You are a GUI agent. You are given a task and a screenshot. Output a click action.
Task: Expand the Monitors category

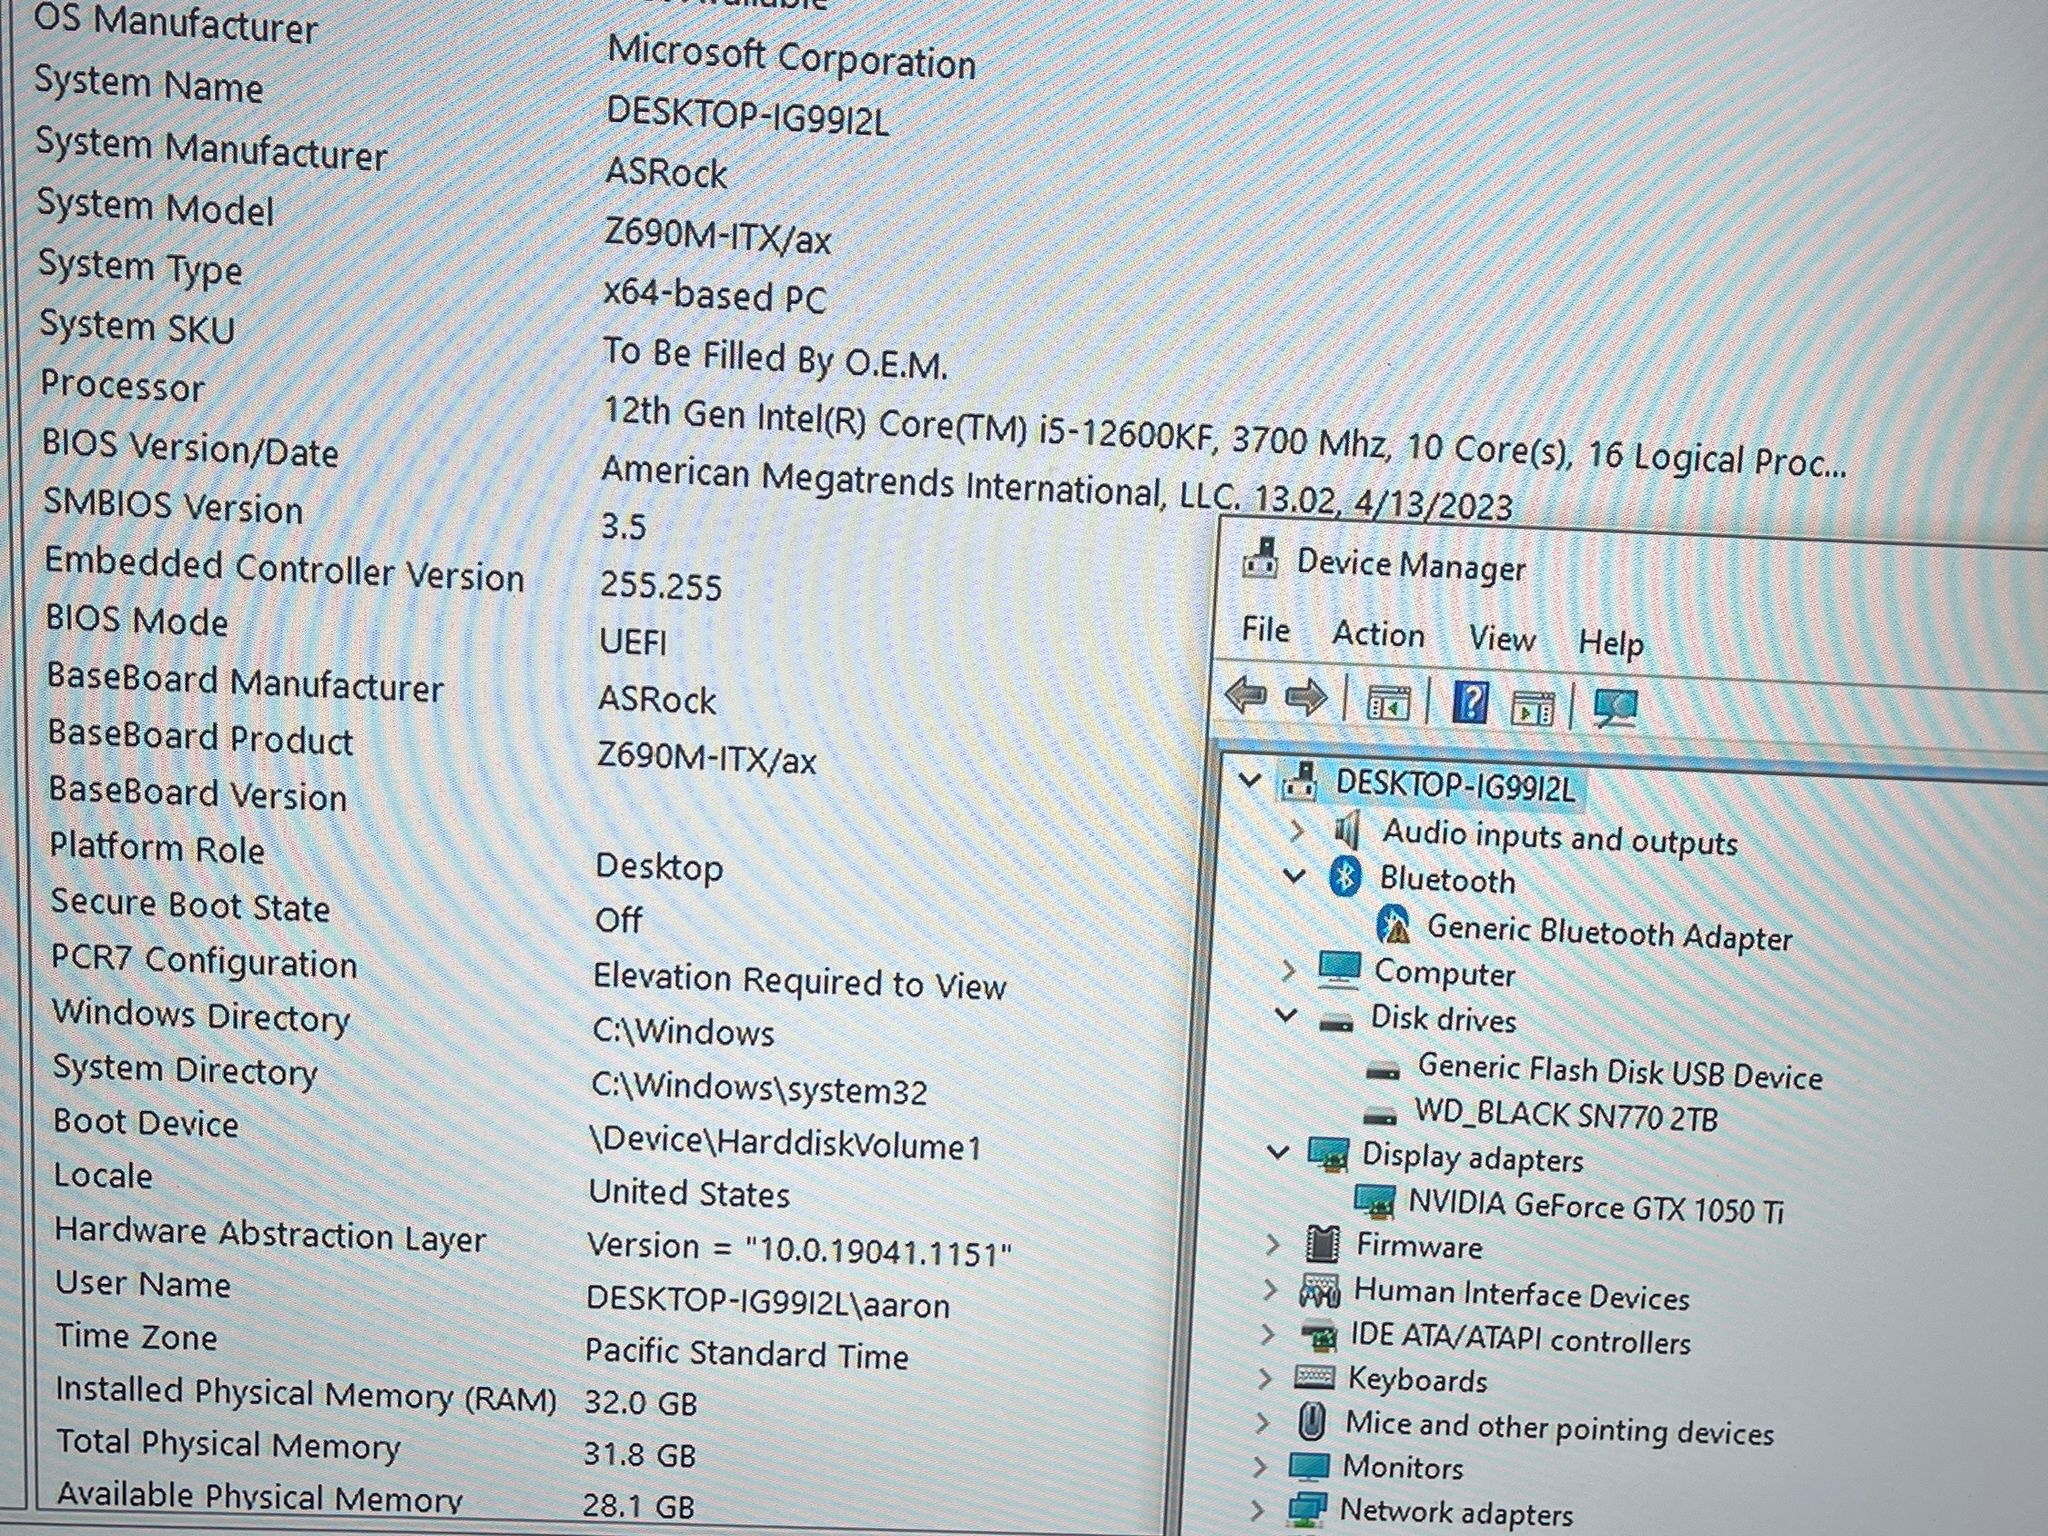coord(1260,1466)
